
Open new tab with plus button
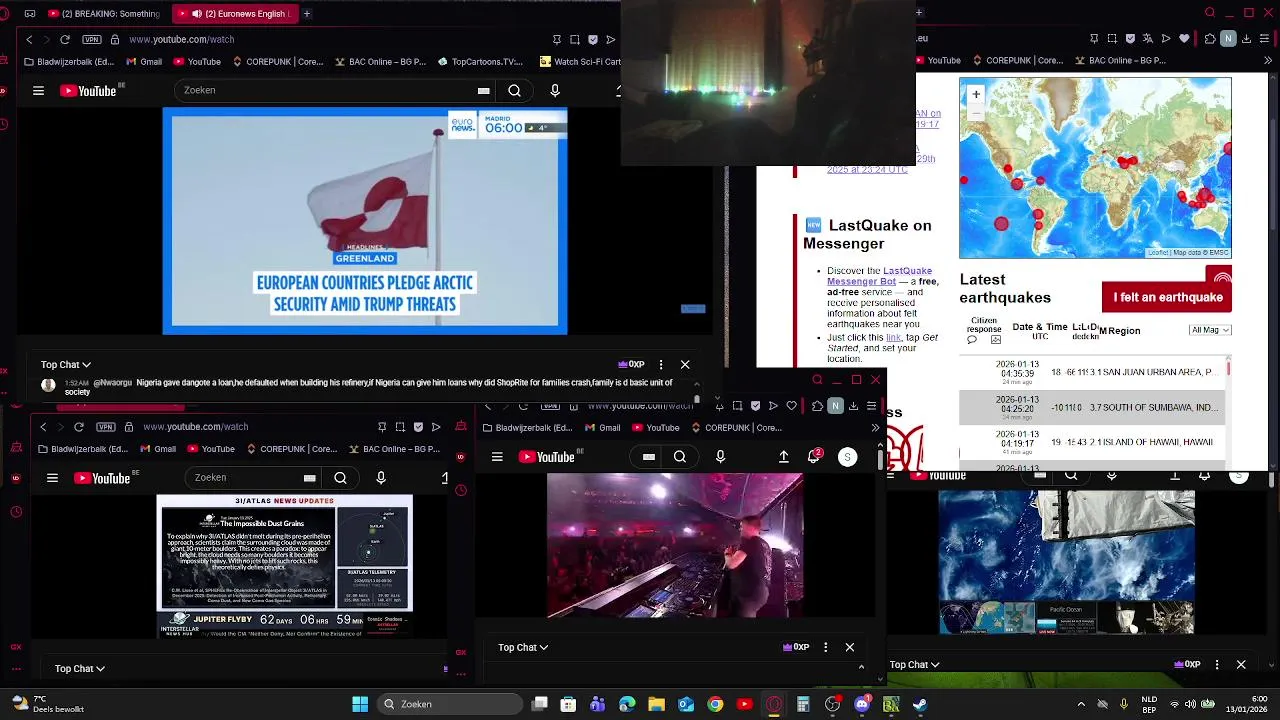click(x=306, y=13)
